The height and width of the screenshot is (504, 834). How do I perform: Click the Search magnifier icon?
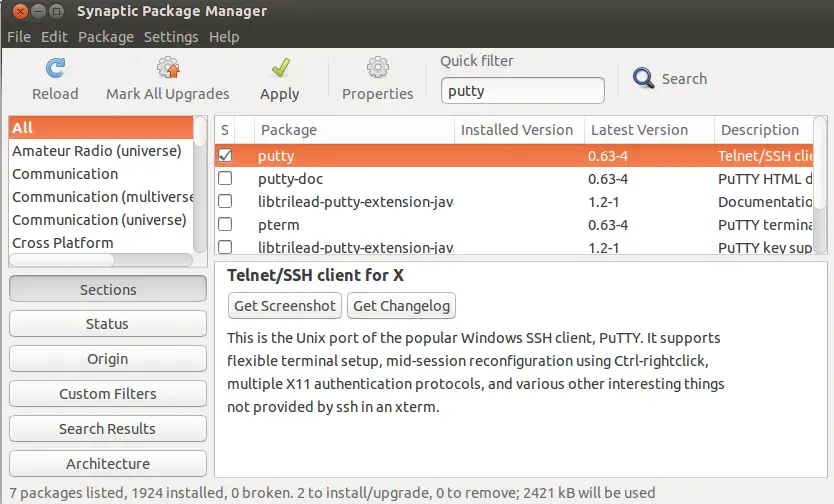(643, 79)
